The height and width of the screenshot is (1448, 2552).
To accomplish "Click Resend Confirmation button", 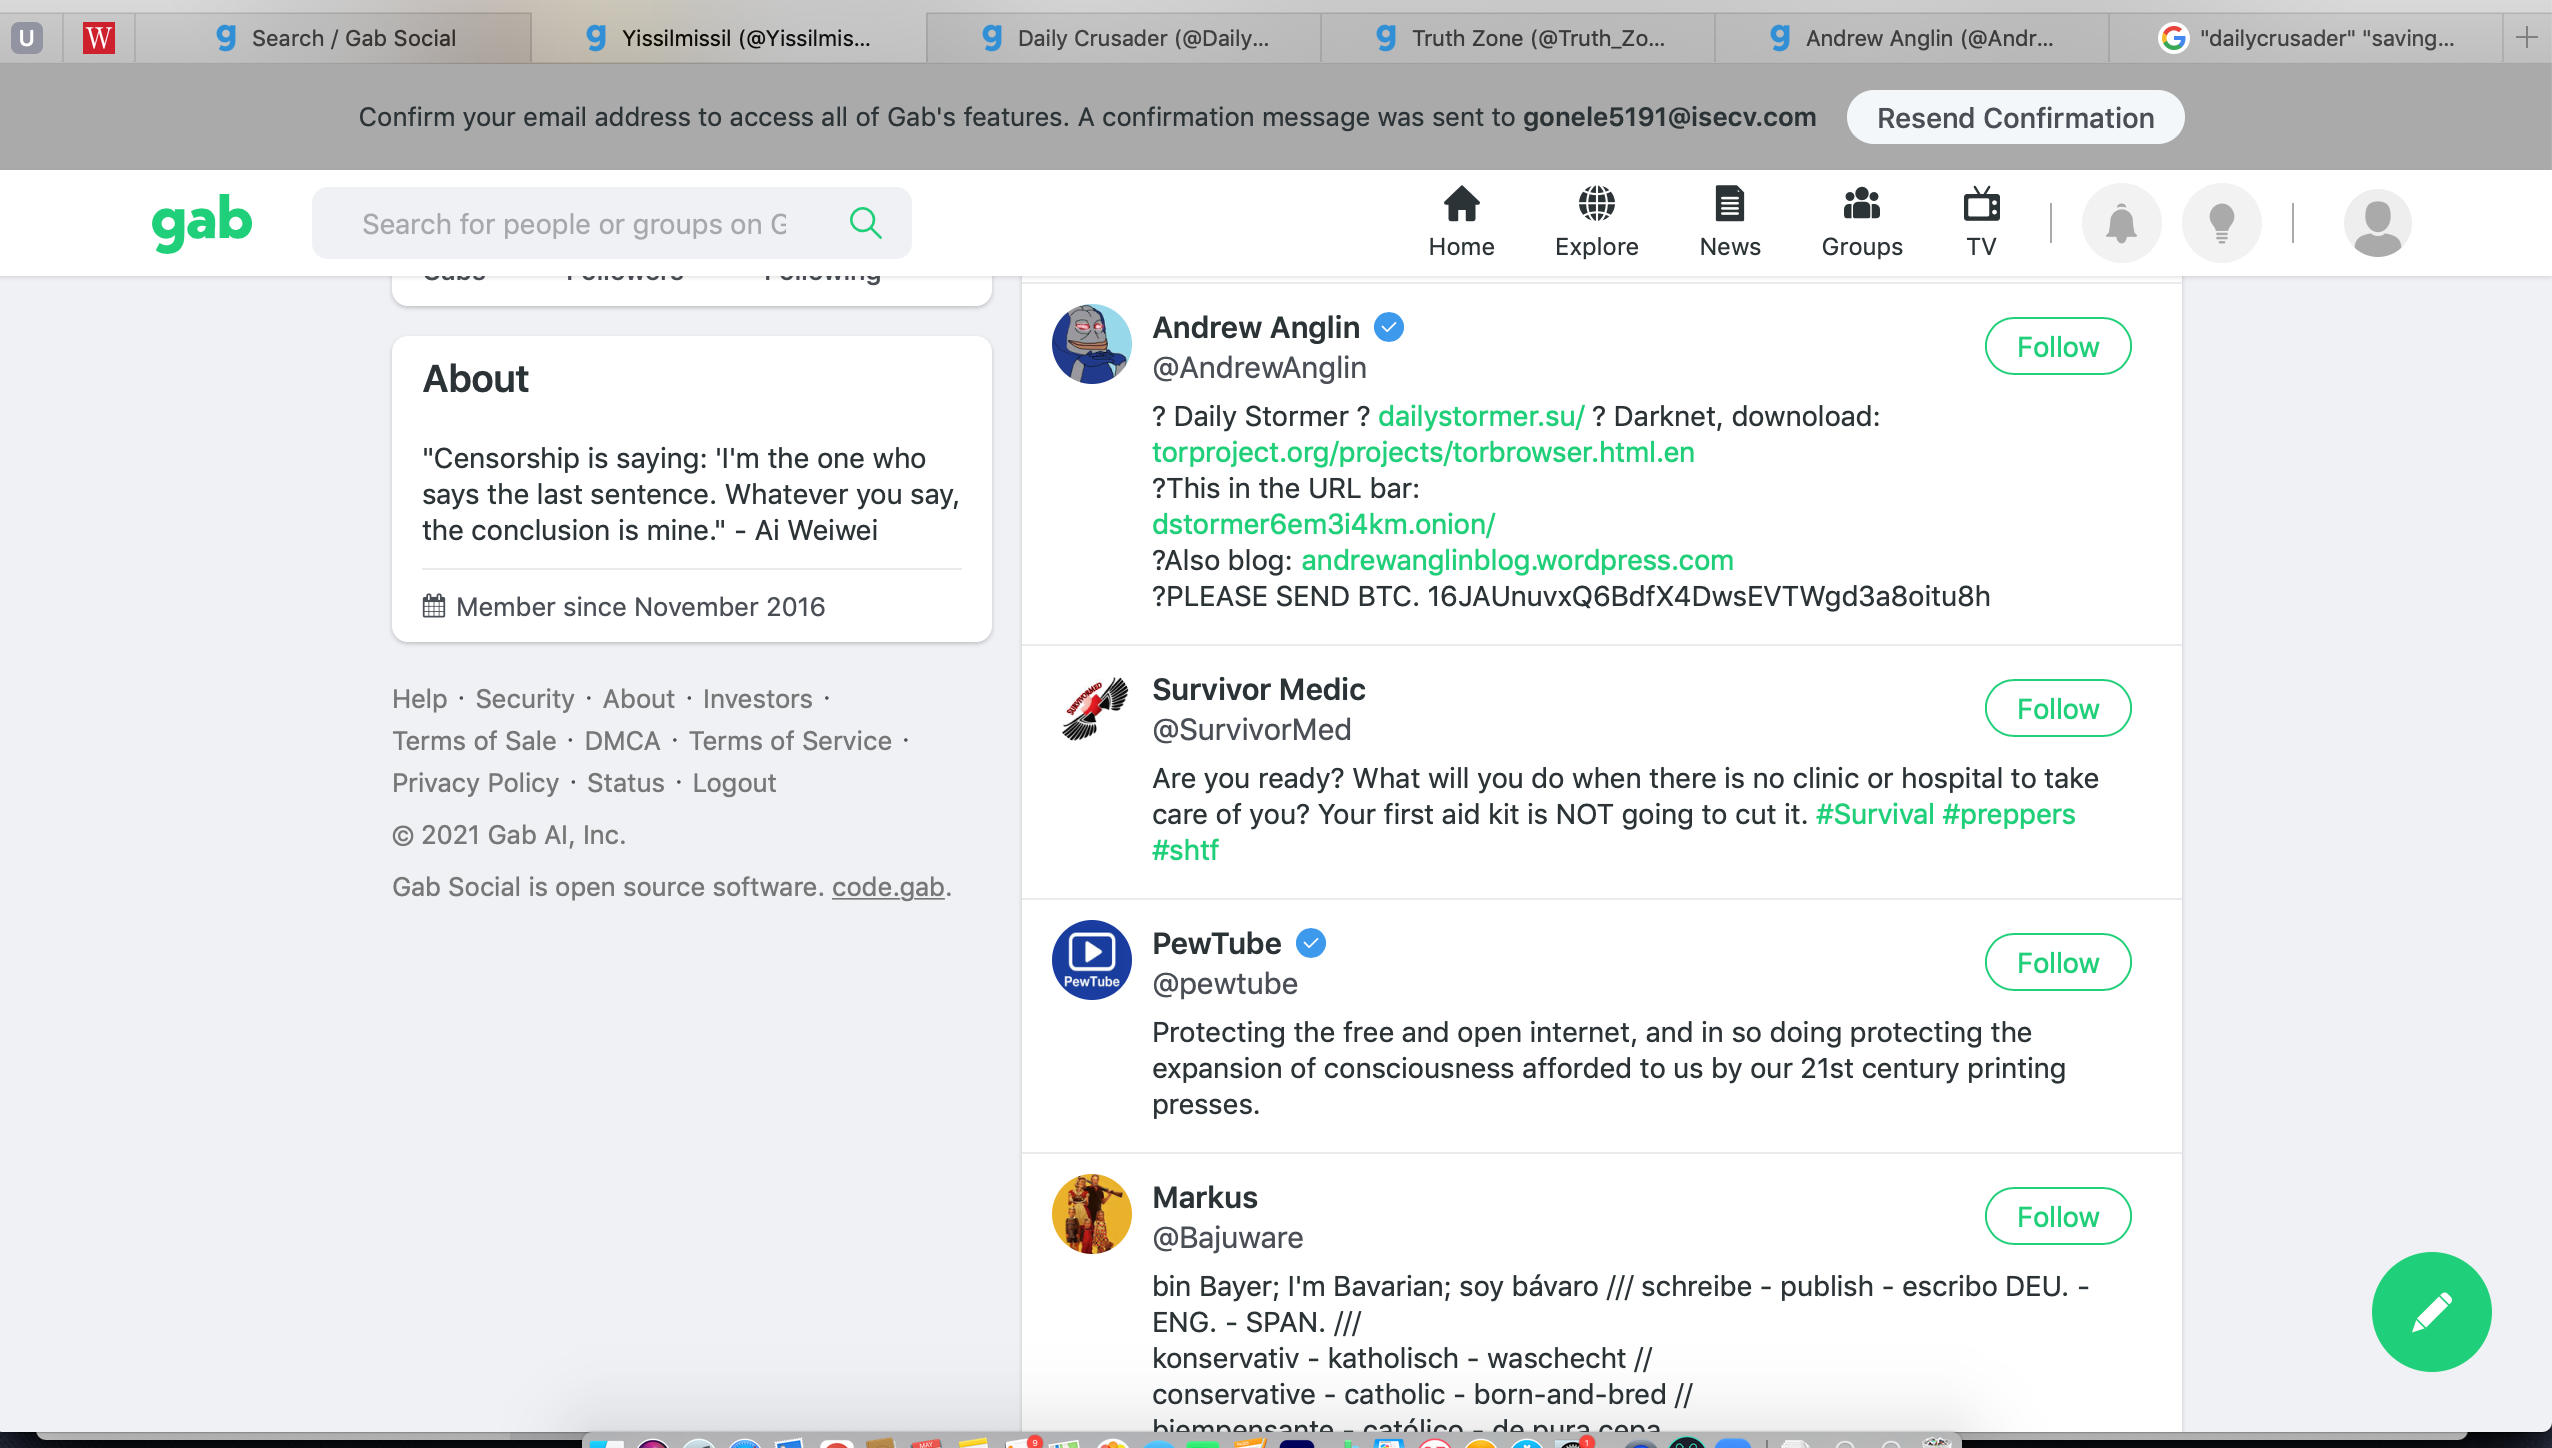I will click(2015, 118).
